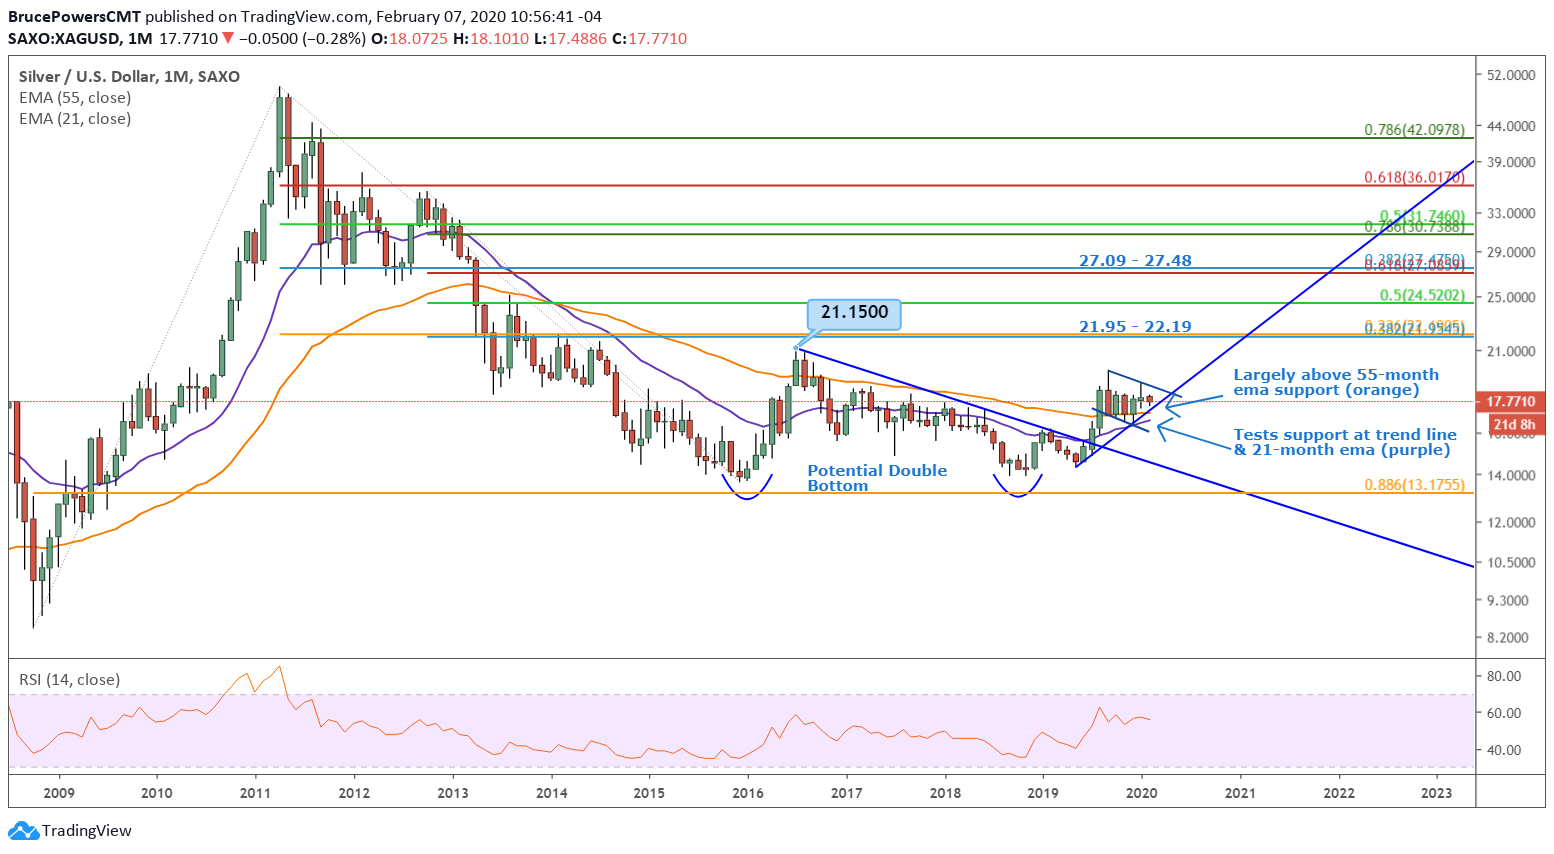The image size is (1554, 854).
Task: Click the 0.618(36.0170) Fibonacci label
Action: coord(1412,179)
